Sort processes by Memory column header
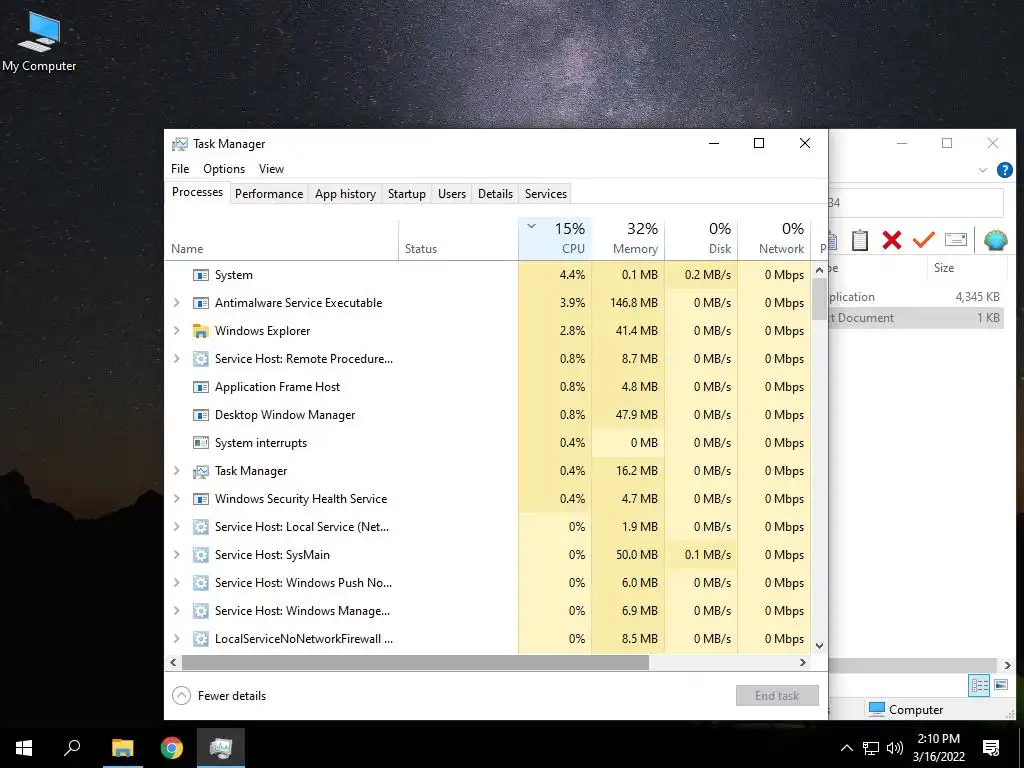The height and width of the screenshot is (768, 1024). point(628,238)
